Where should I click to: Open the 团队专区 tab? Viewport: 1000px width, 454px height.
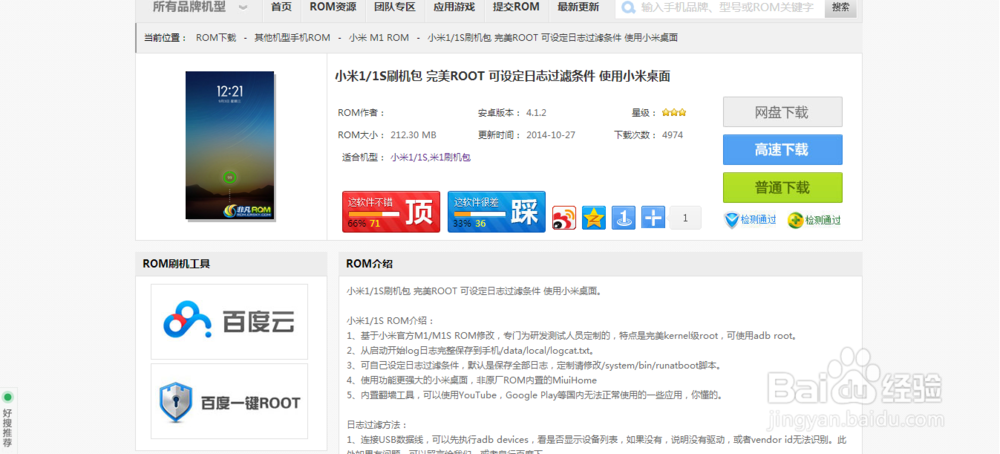click(x=395, y=8)
